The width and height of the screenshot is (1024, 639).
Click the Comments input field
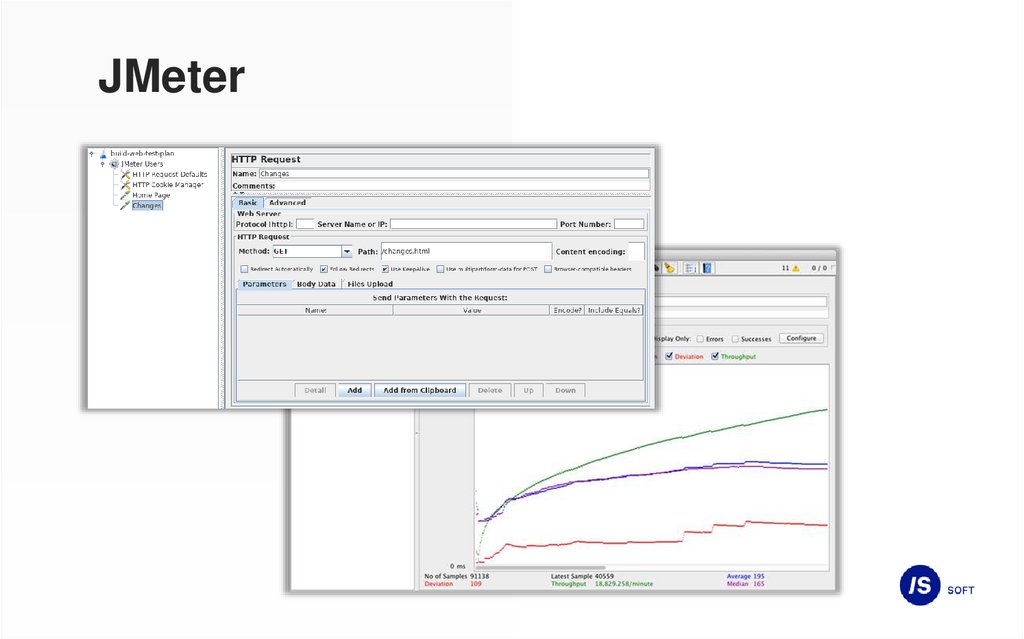coord(463,186)
